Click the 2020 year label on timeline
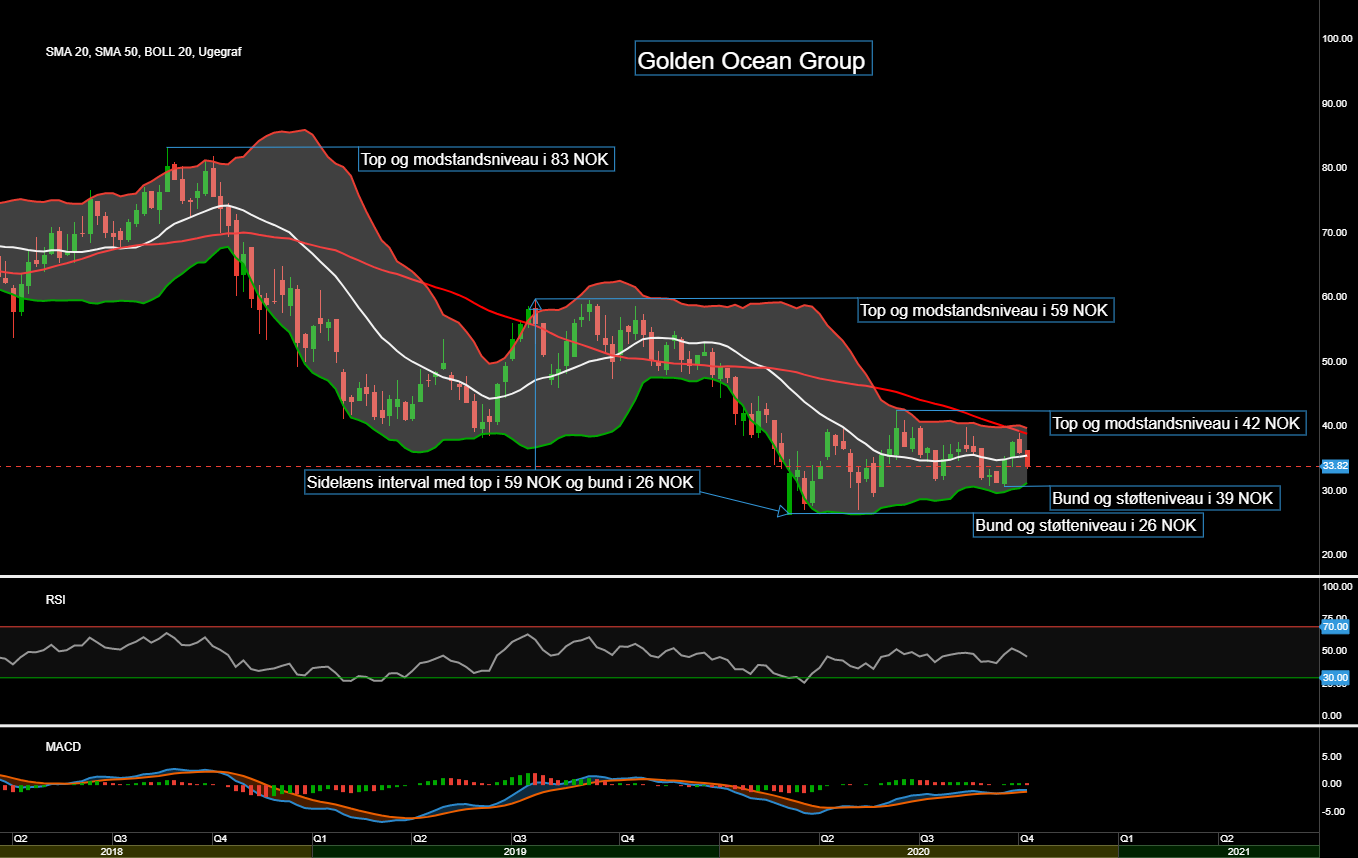The width and height of the screenshot is (1358, 858). (918, 852)
